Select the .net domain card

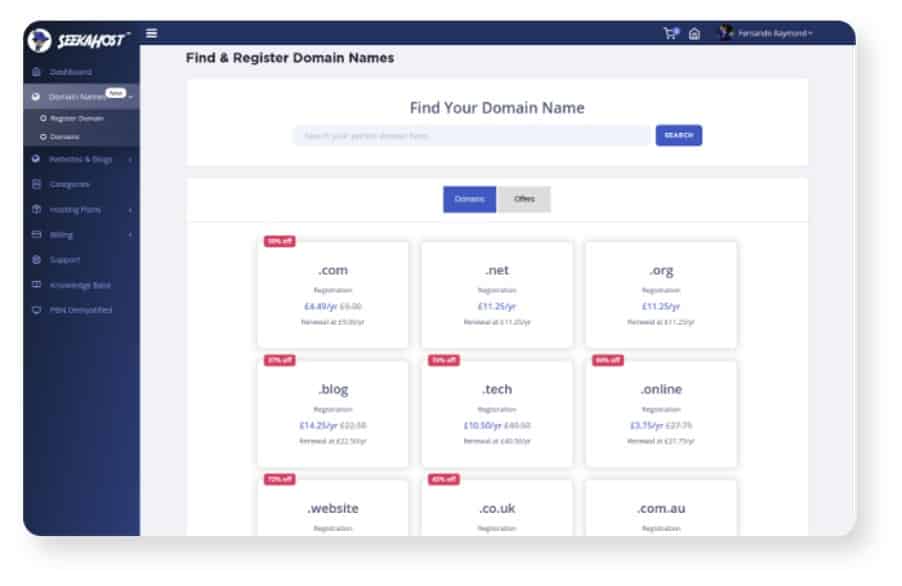point(497,294)
